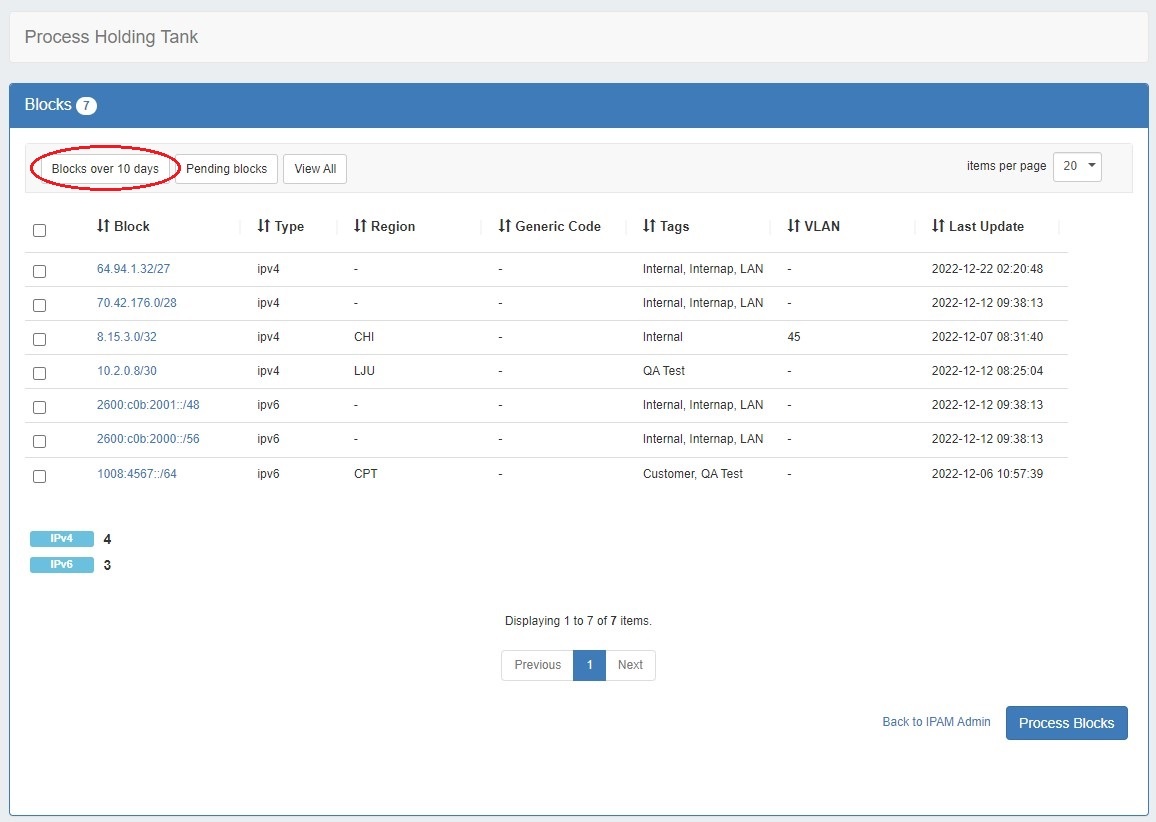The width and height of the screenshot is (1156, 822).
Task: Tick the checkbox for 1008:4567::/64
Action: [39, 476]
